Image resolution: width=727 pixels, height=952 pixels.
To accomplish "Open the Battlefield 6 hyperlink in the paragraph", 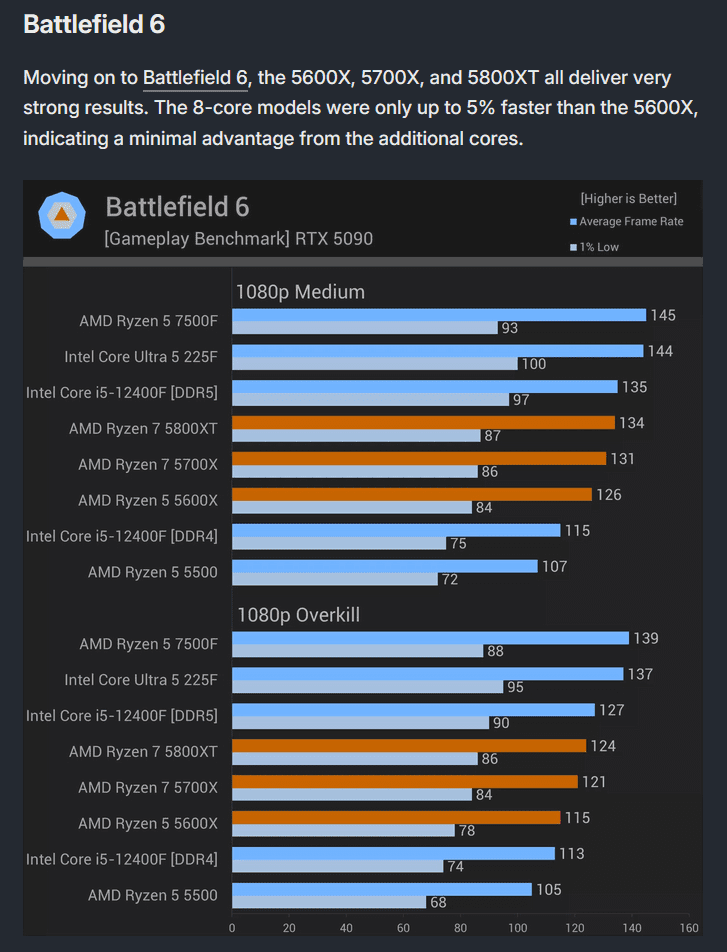I will point(194,78).
